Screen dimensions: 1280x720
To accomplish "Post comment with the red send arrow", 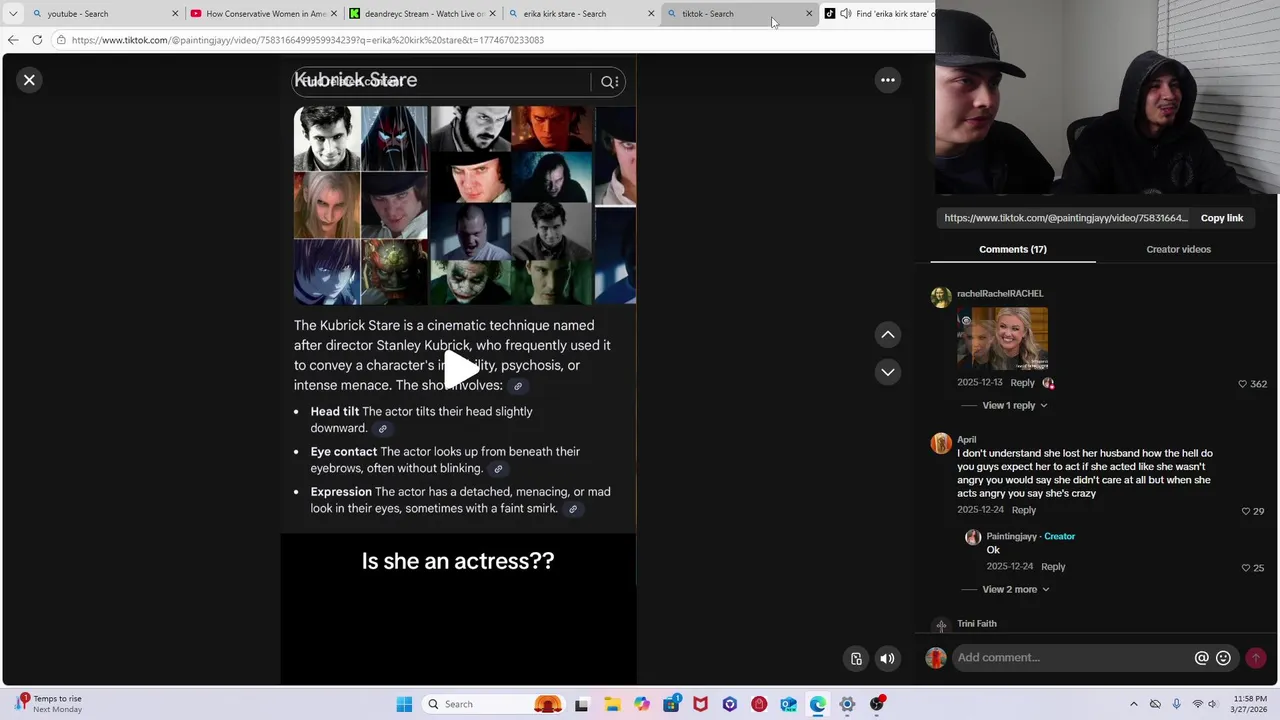I will coord(1255,658).
